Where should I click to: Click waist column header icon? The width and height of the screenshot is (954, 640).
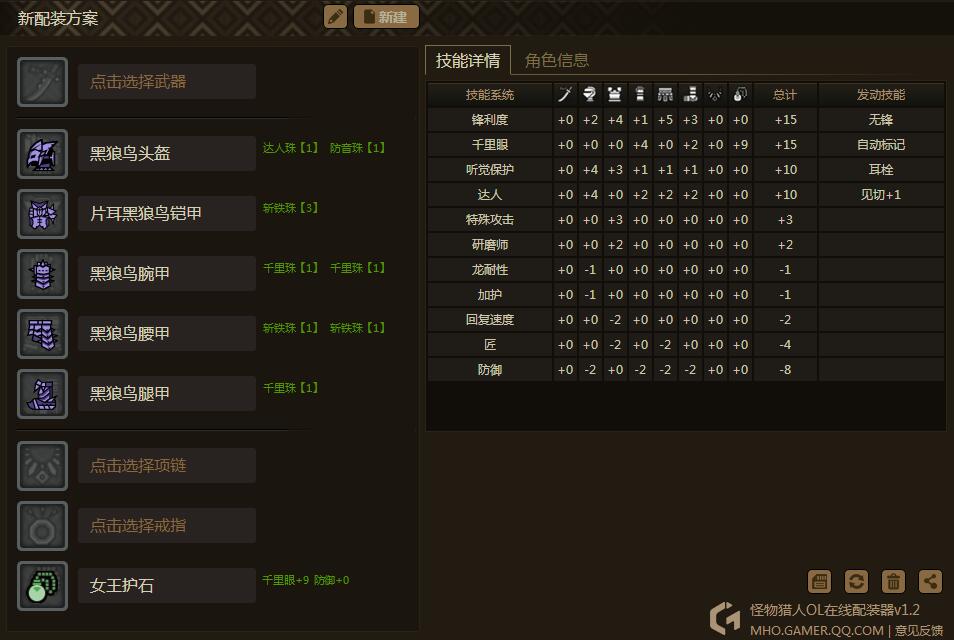coord(665,94)
